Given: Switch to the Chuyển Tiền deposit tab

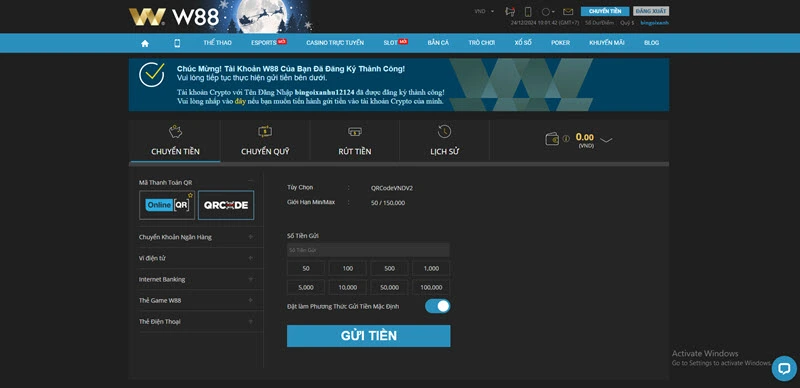Looking at the screenshot, I should coord(176,141).
